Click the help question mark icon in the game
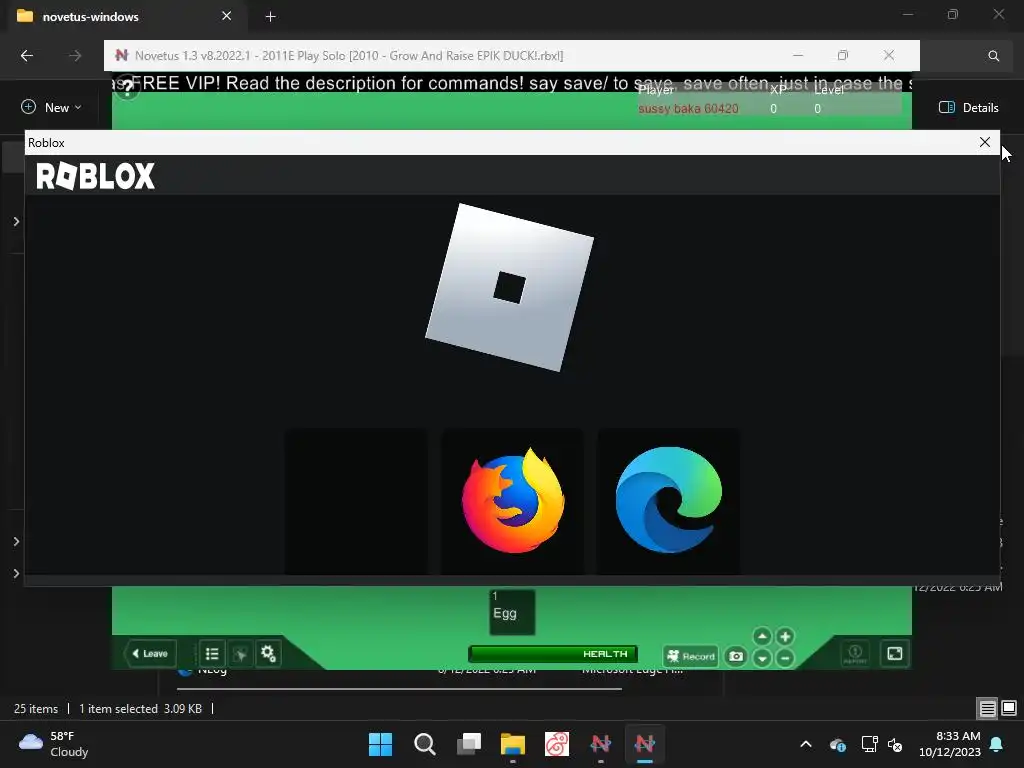This screenshot has width=1024, height=768. 127,87
